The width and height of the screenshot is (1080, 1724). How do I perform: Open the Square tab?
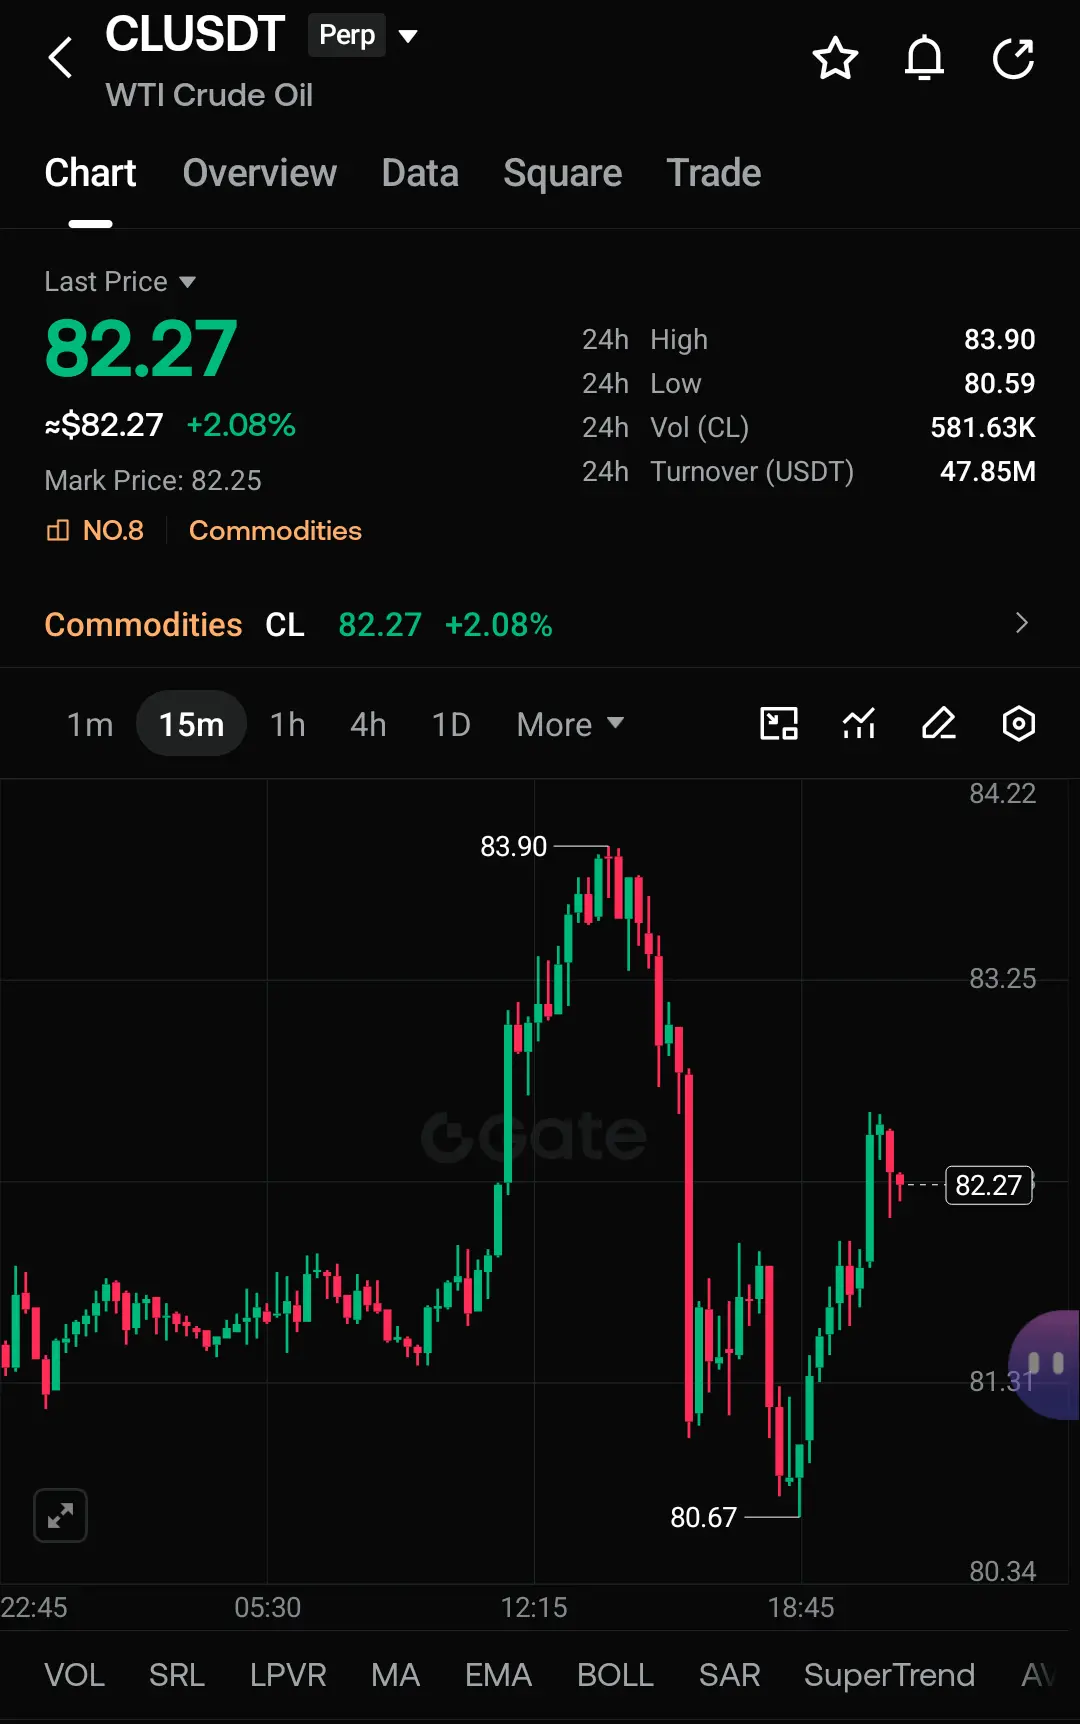pyautogui.click(x=563, y=173)
